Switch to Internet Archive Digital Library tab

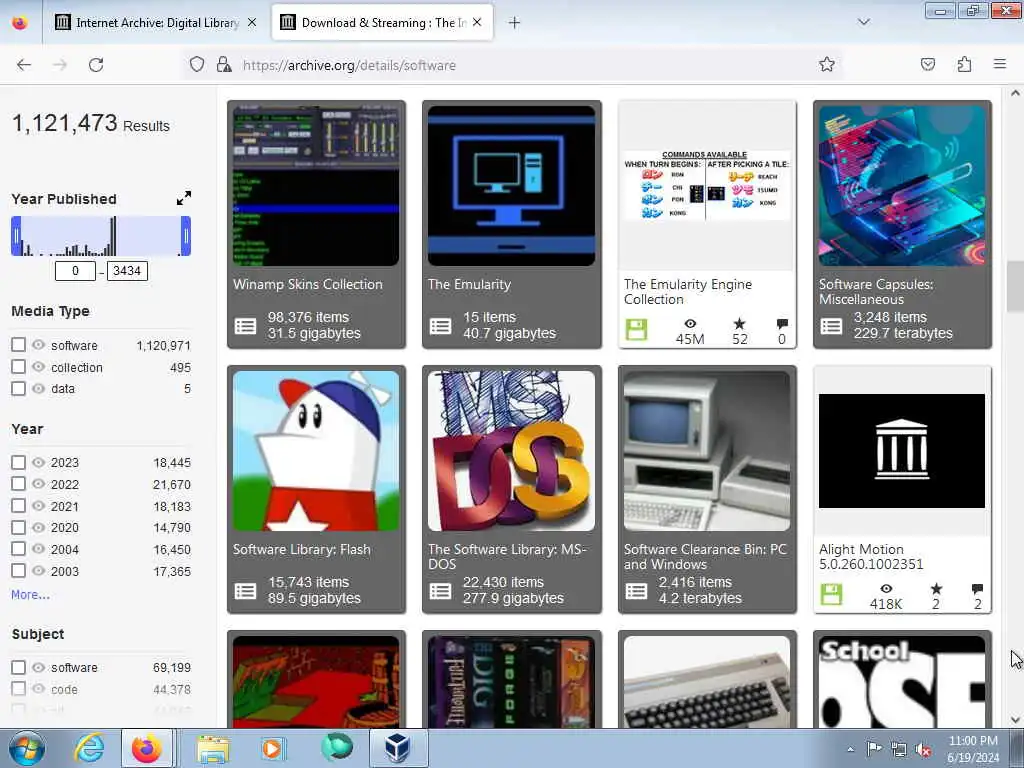coord(155,23)
